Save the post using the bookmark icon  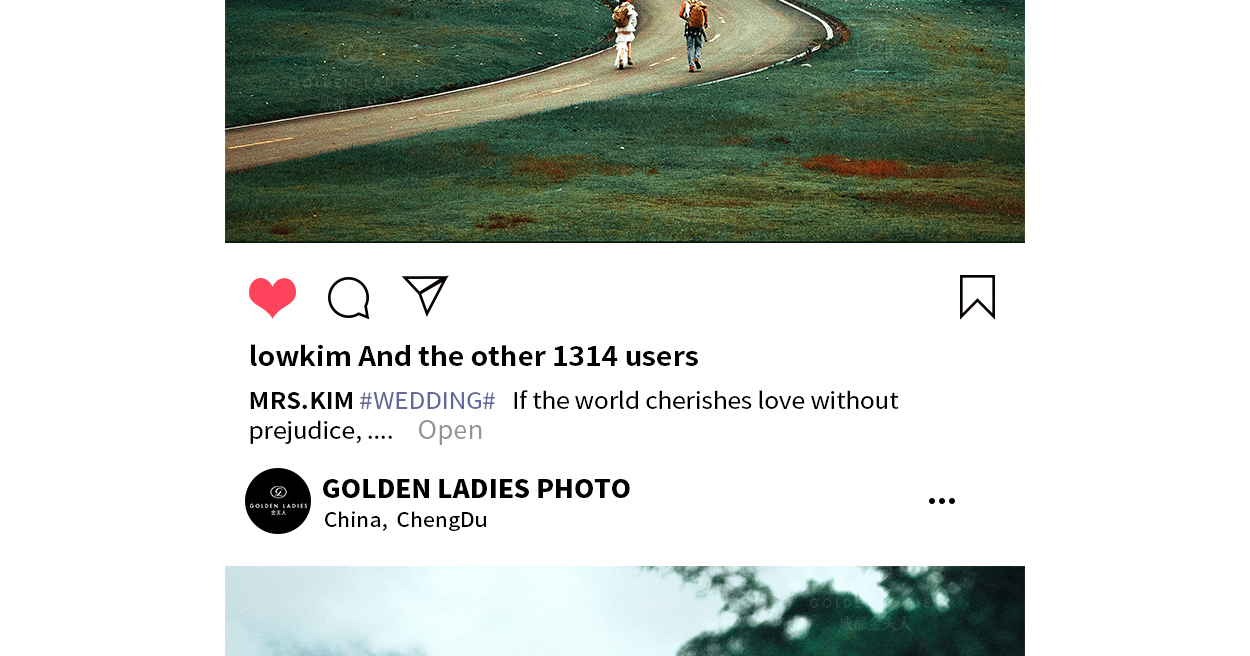pos(977,297)
